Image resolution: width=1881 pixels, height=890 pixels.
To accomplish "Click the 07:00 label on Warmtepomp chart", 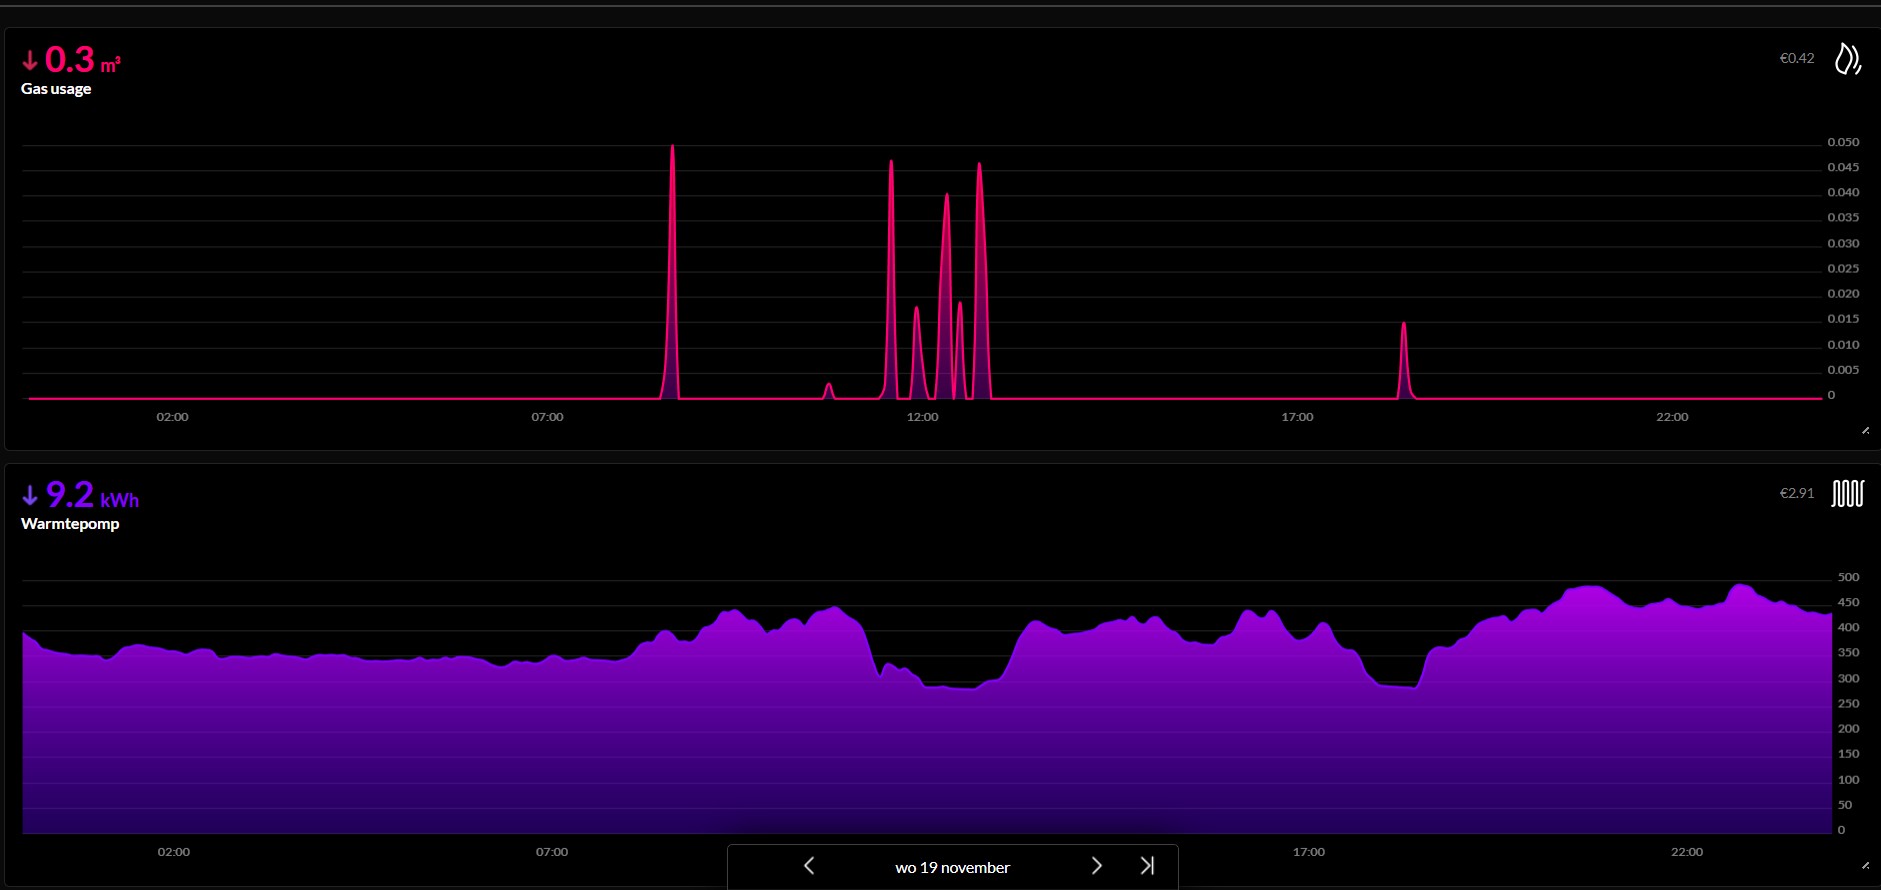I will (x=551, y=852).
